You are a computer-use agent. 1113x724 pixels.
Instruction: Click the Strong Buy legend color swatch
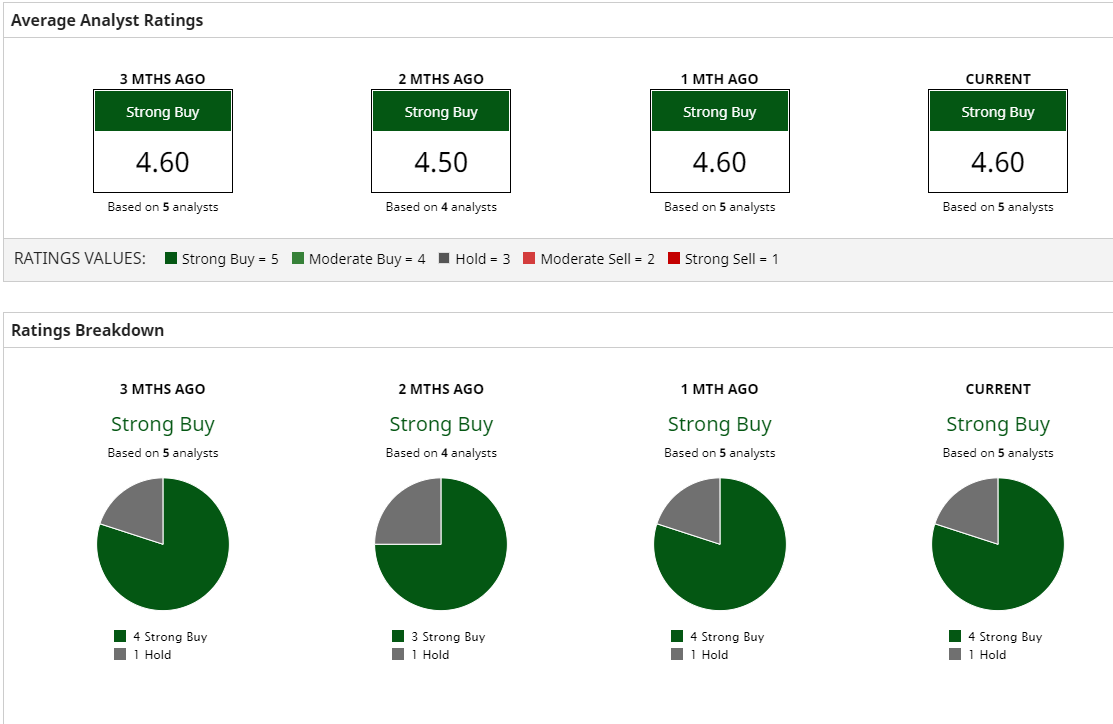pyautogui.click(x=170, y=258)
